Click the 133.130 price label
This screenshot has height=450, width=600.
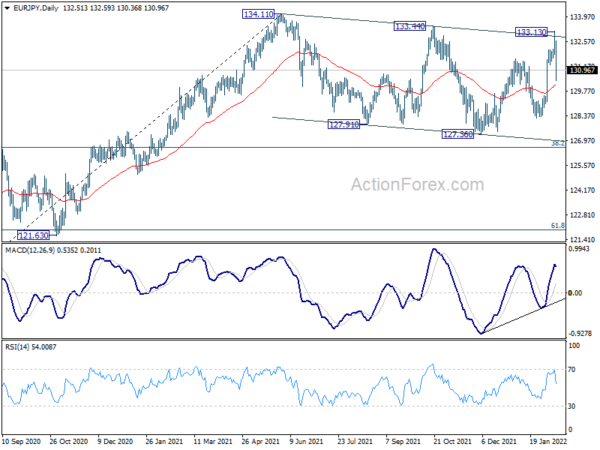click(531, 32)
